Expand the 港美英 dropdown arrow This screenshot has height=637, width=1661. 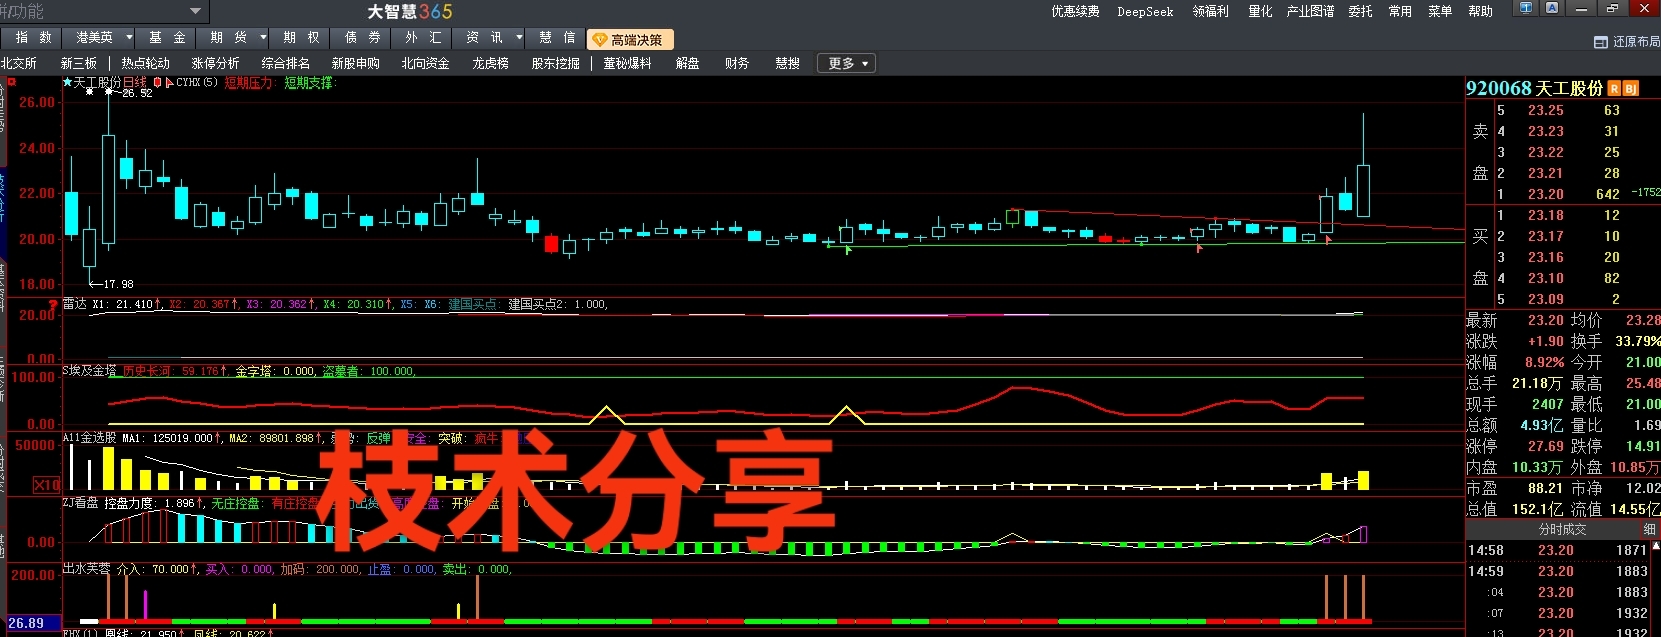[129, 38]
